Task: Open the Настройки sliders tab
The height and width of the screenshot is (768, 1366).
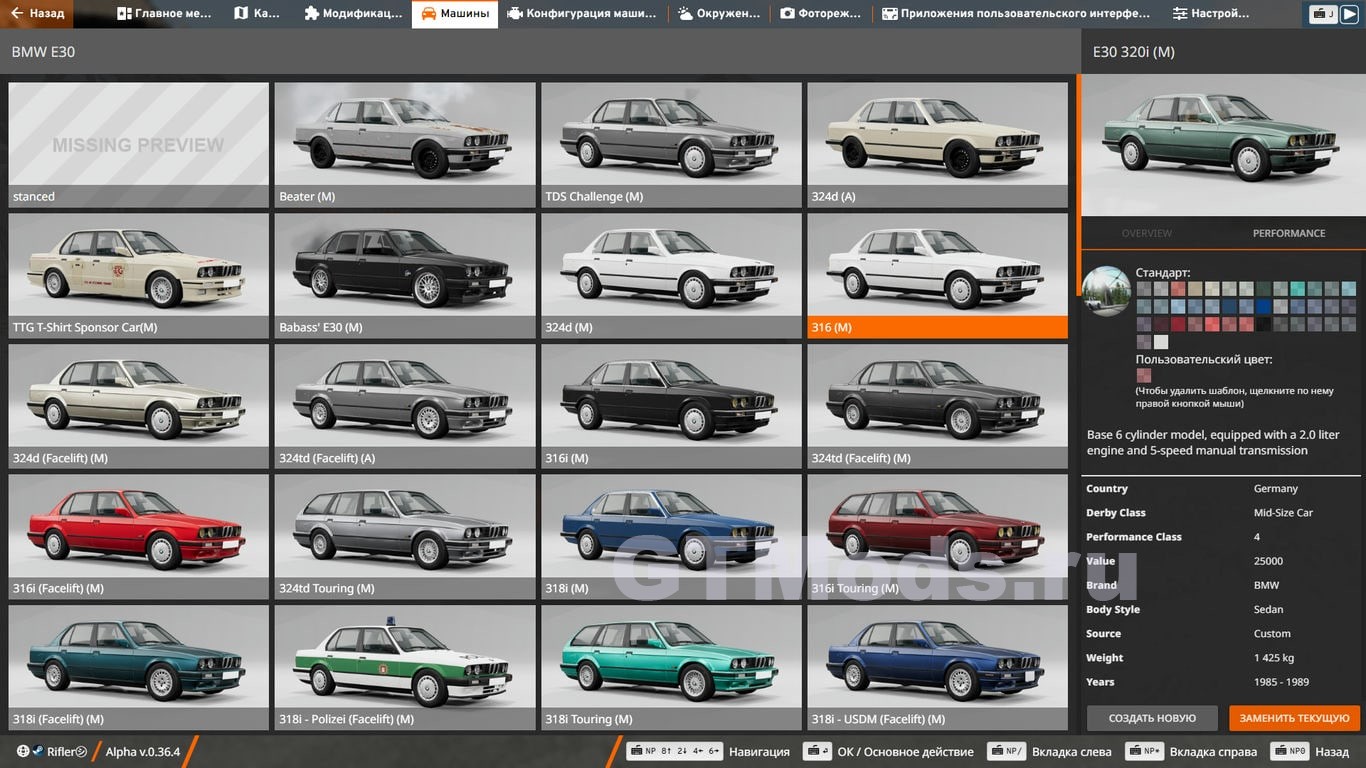Action: coord(1211,14)
